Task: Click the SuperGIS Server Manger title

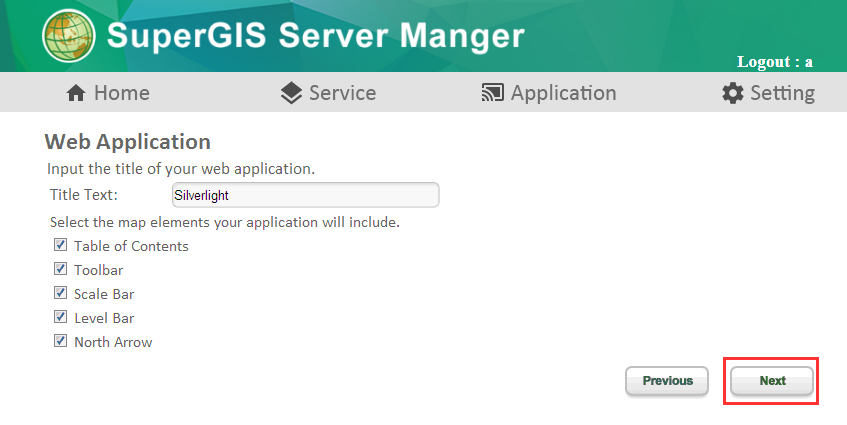Action: tap(315, 36)
